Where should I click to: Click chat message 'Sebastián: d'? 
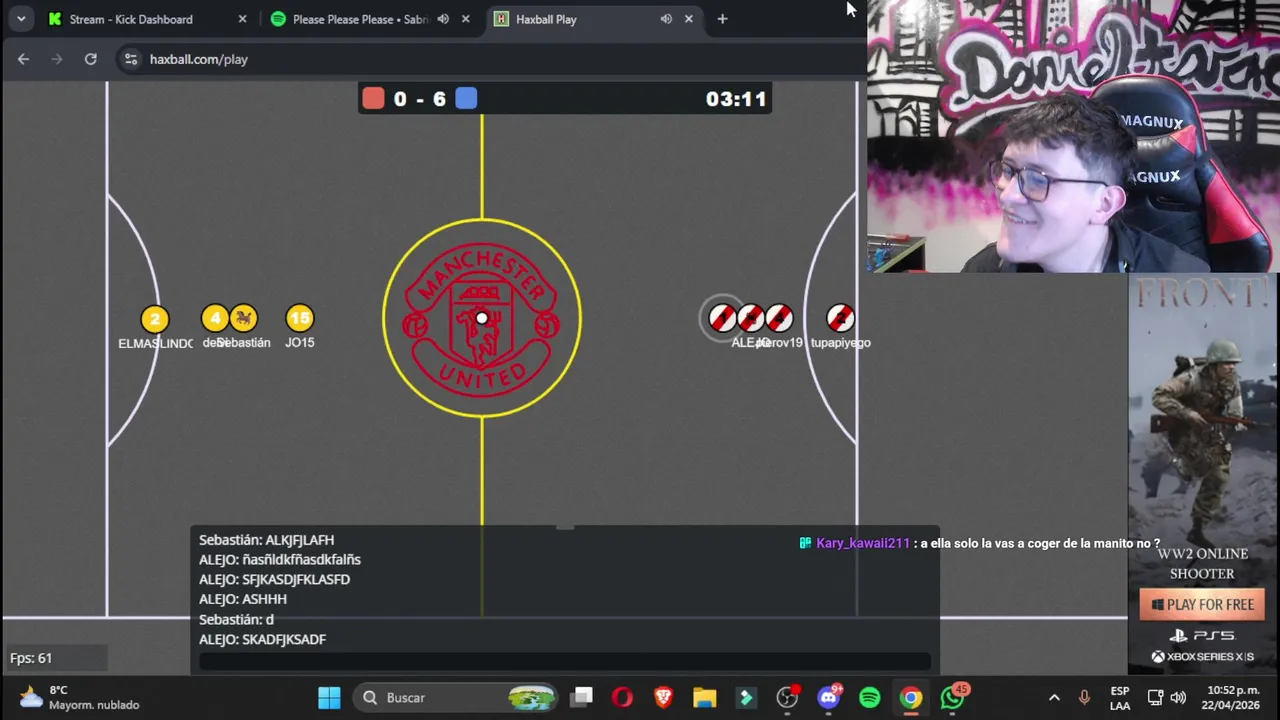click(x=236, y=619)
